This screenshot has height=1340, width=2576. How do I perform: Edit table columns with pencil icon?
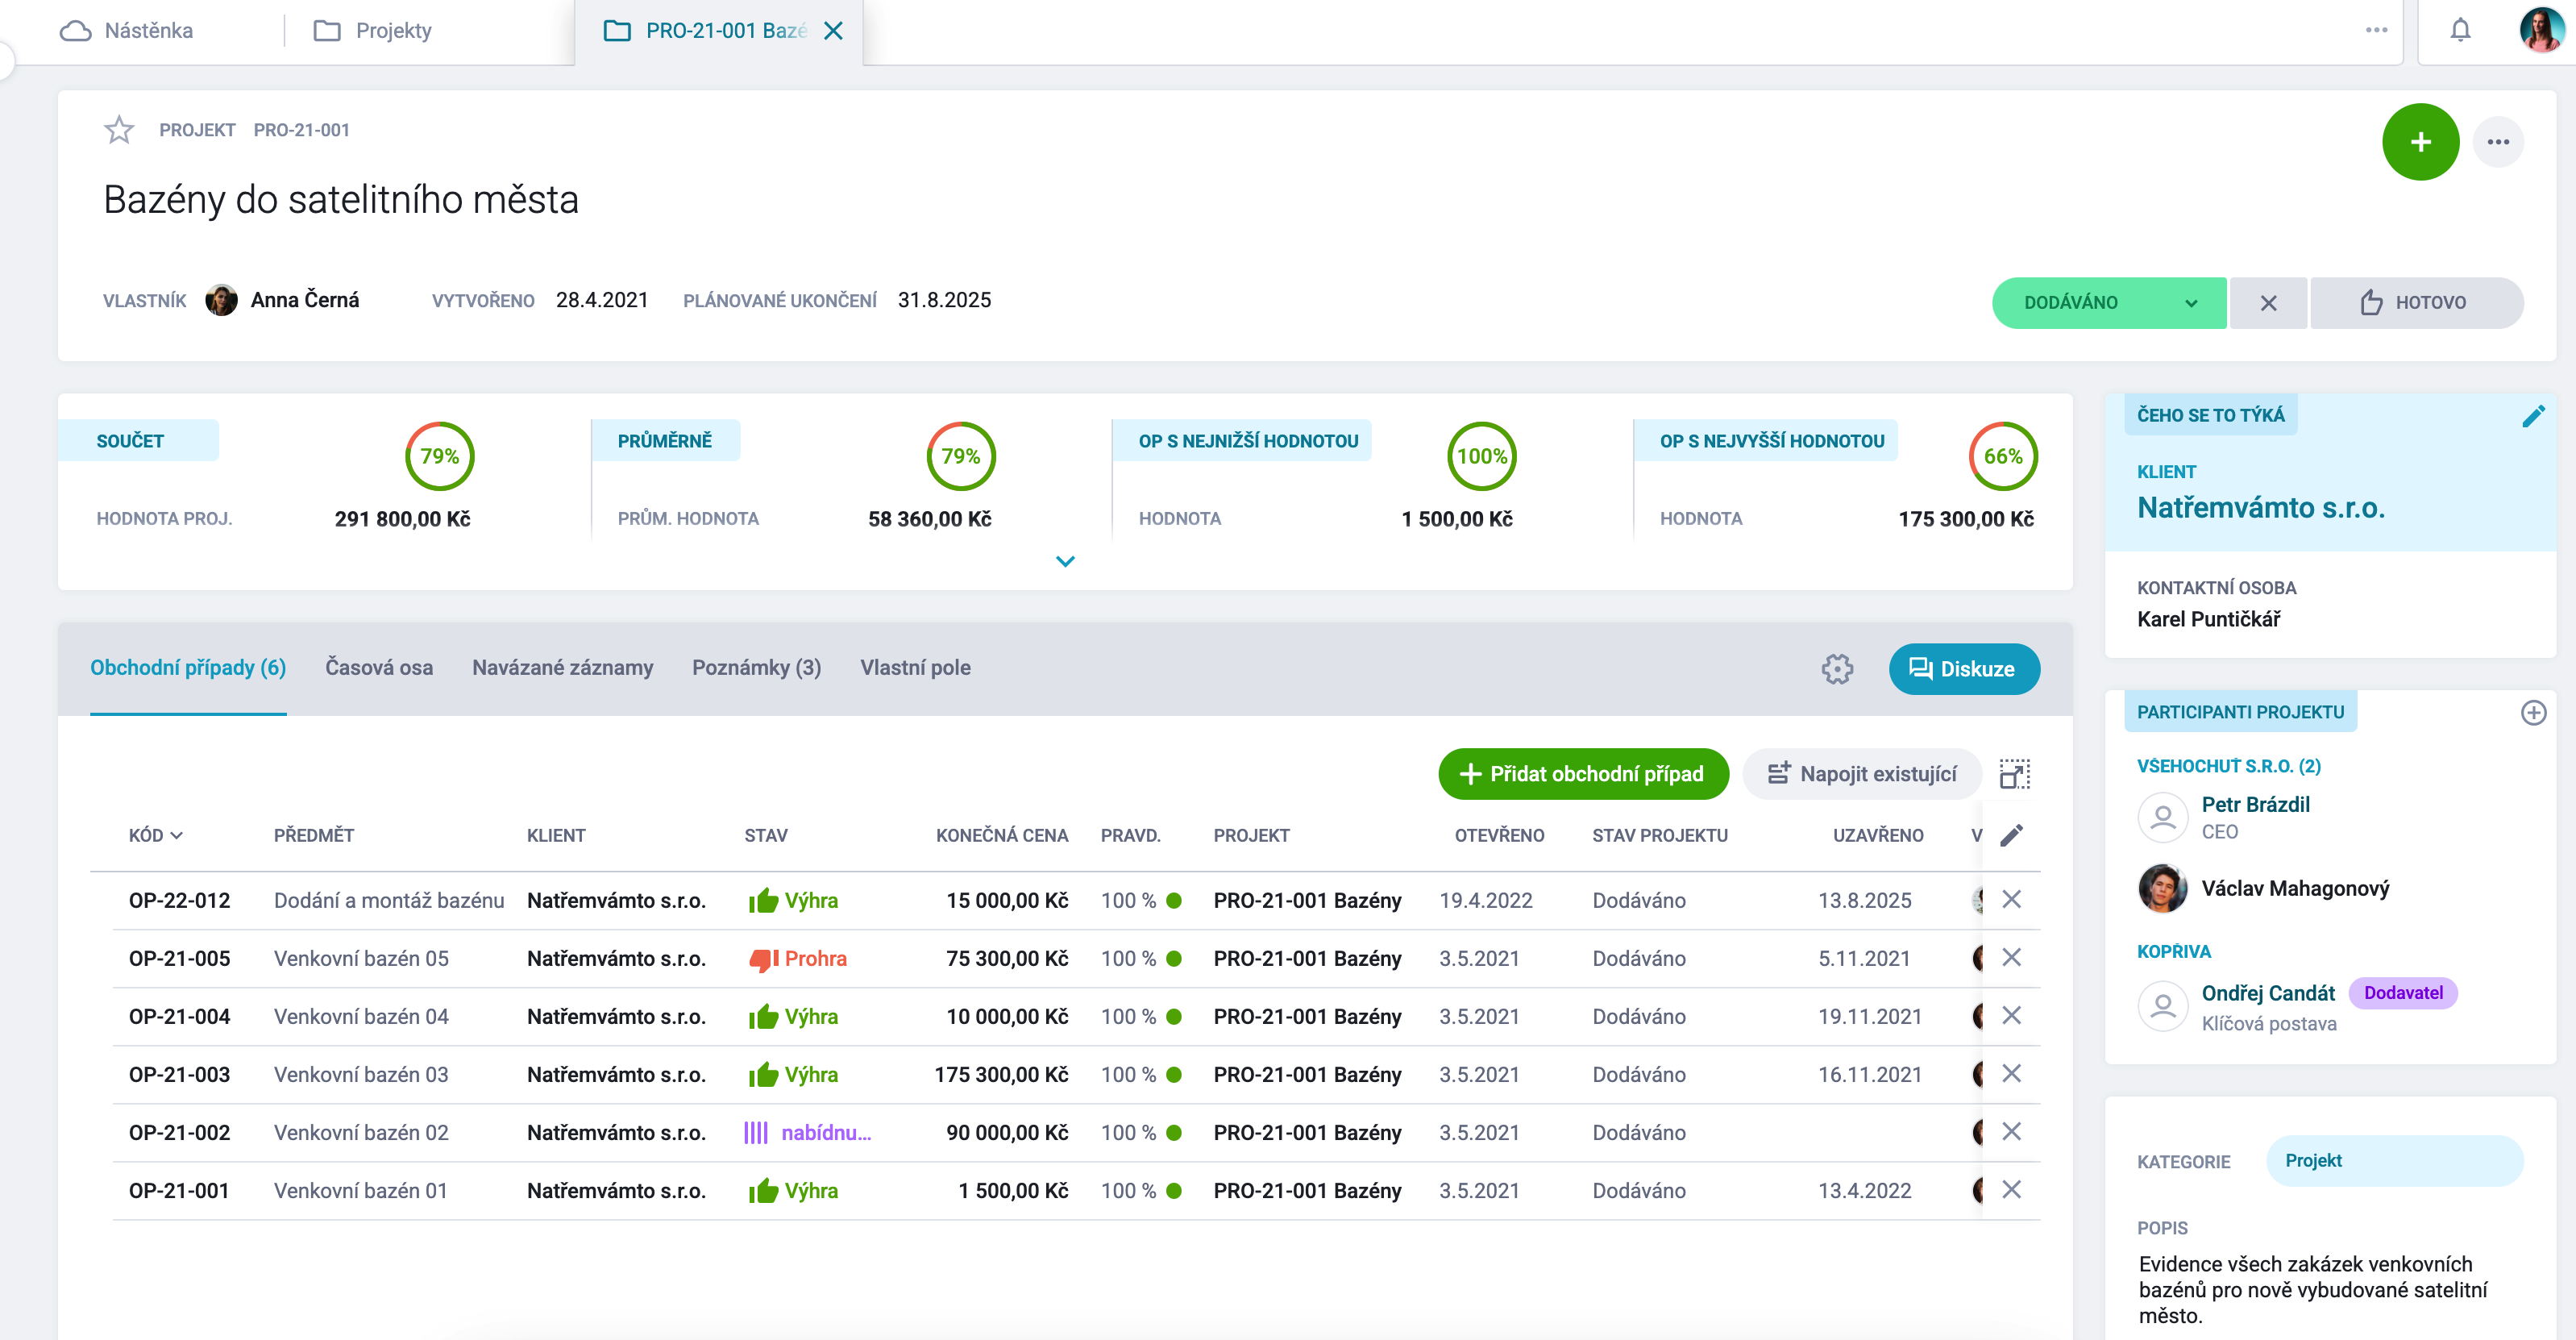tap(2012, 835)
